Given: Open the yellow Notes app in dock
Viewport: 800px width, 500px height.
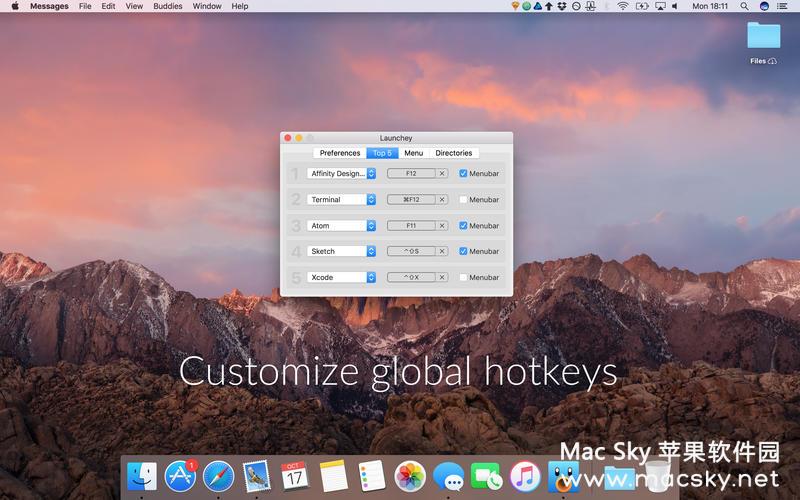Looking at the screenshot, I should pyautogui.click(x=334, y=477).
